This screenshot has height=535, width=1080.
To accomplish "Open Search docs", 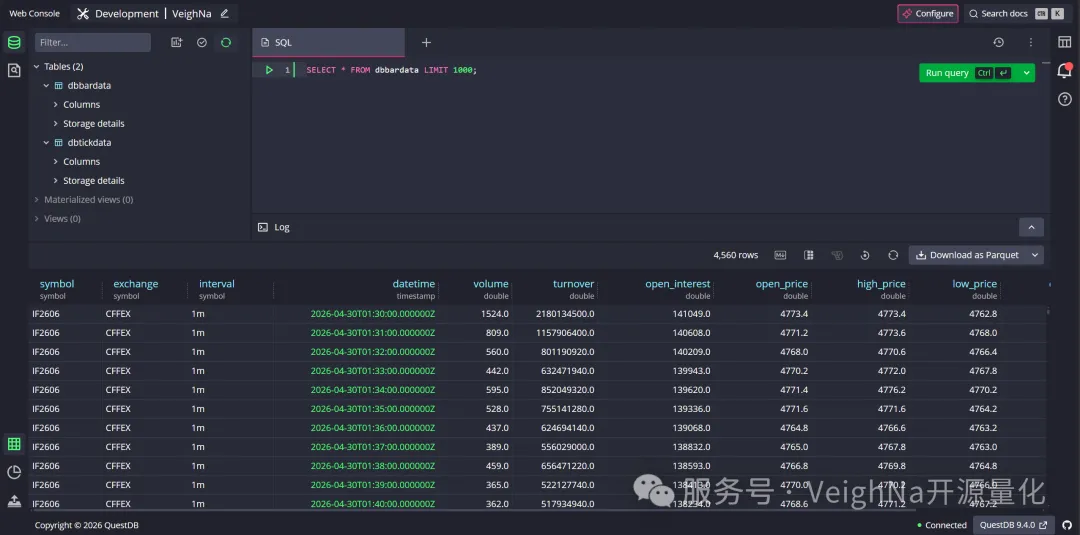I will click(1016, 14).
